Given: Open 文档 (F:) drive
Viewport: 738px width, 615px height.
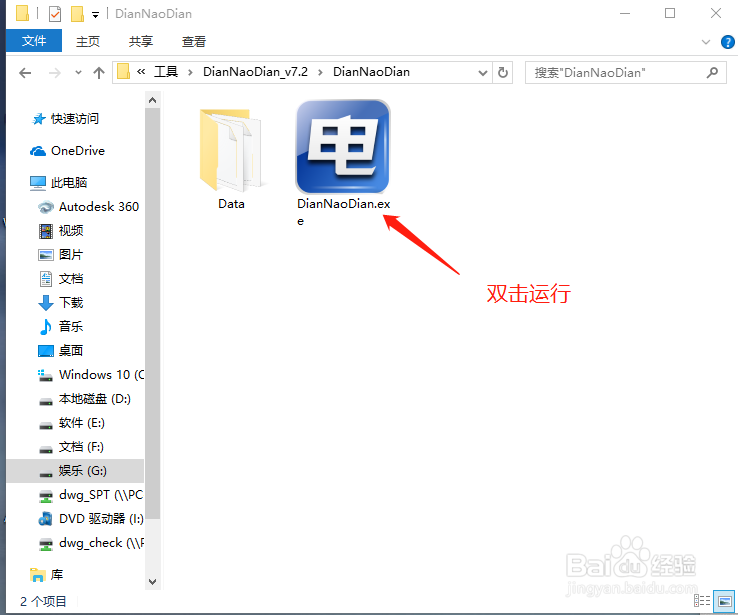Looking at the screenshot, I should (71, 447).
